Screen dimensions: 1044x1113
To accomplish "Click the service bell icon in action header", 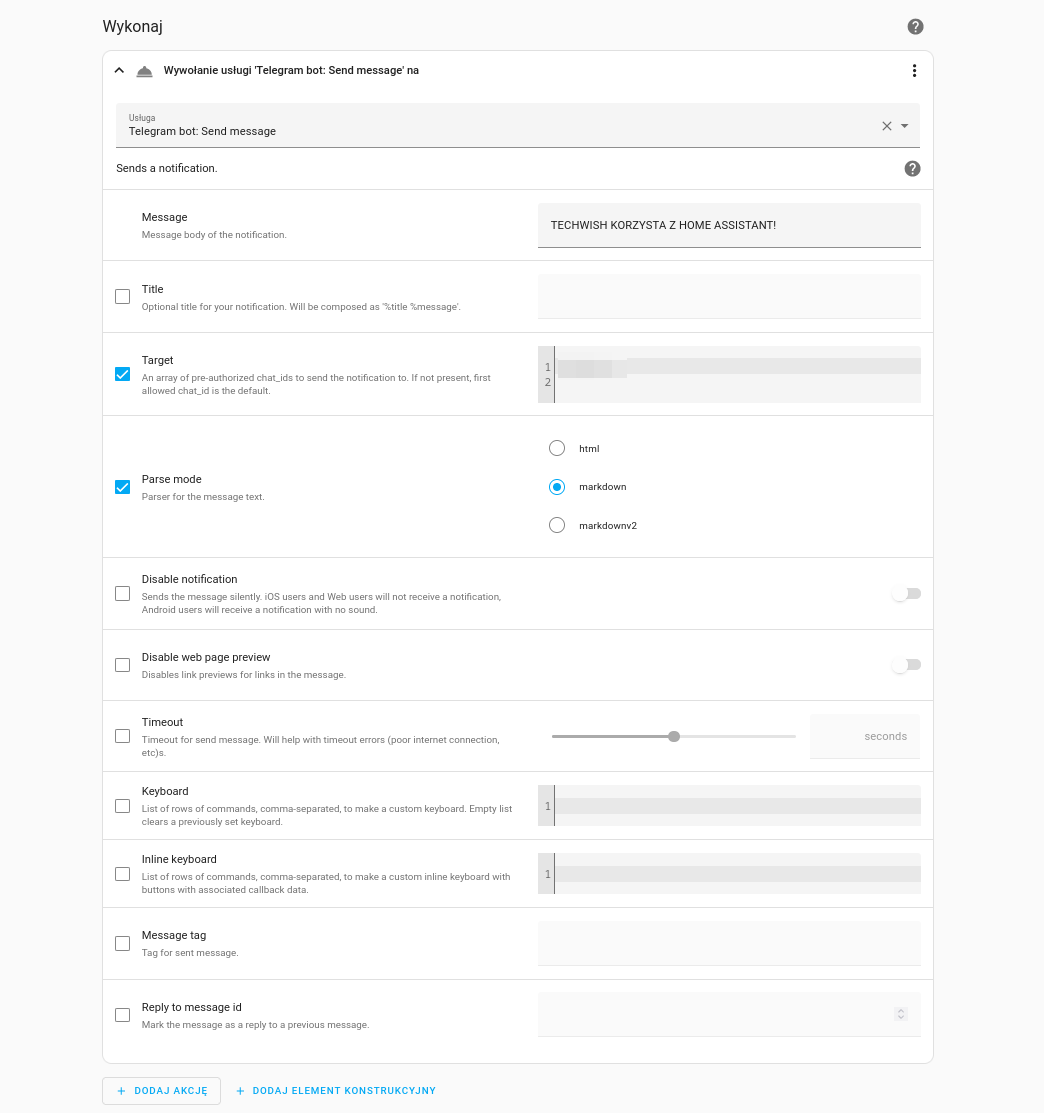I will (x=144, y=71).
